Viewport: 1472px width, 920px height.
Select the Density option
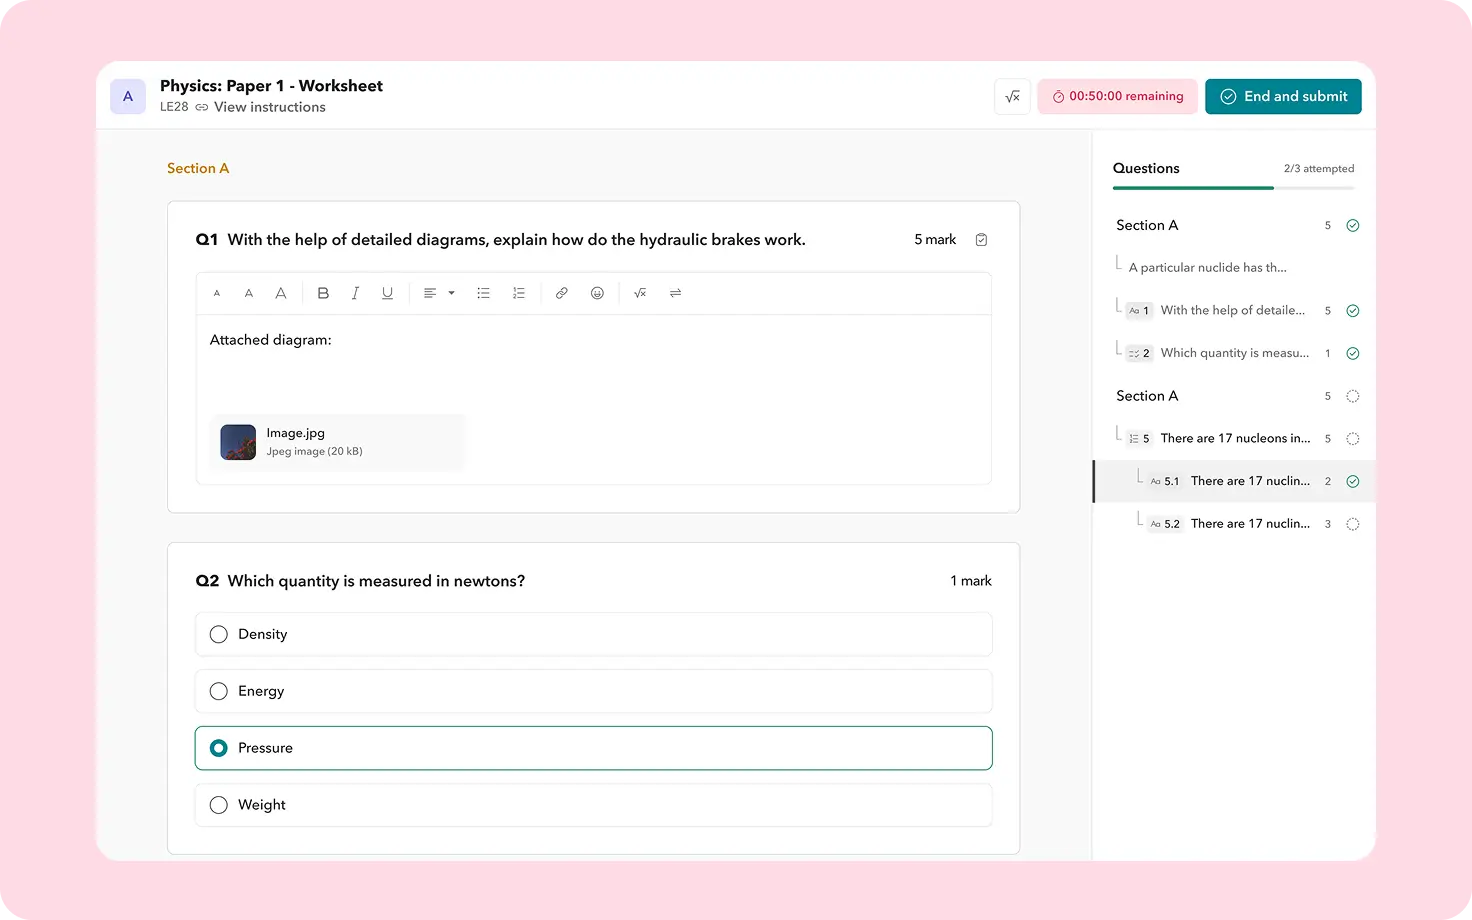tap(594, 634)
